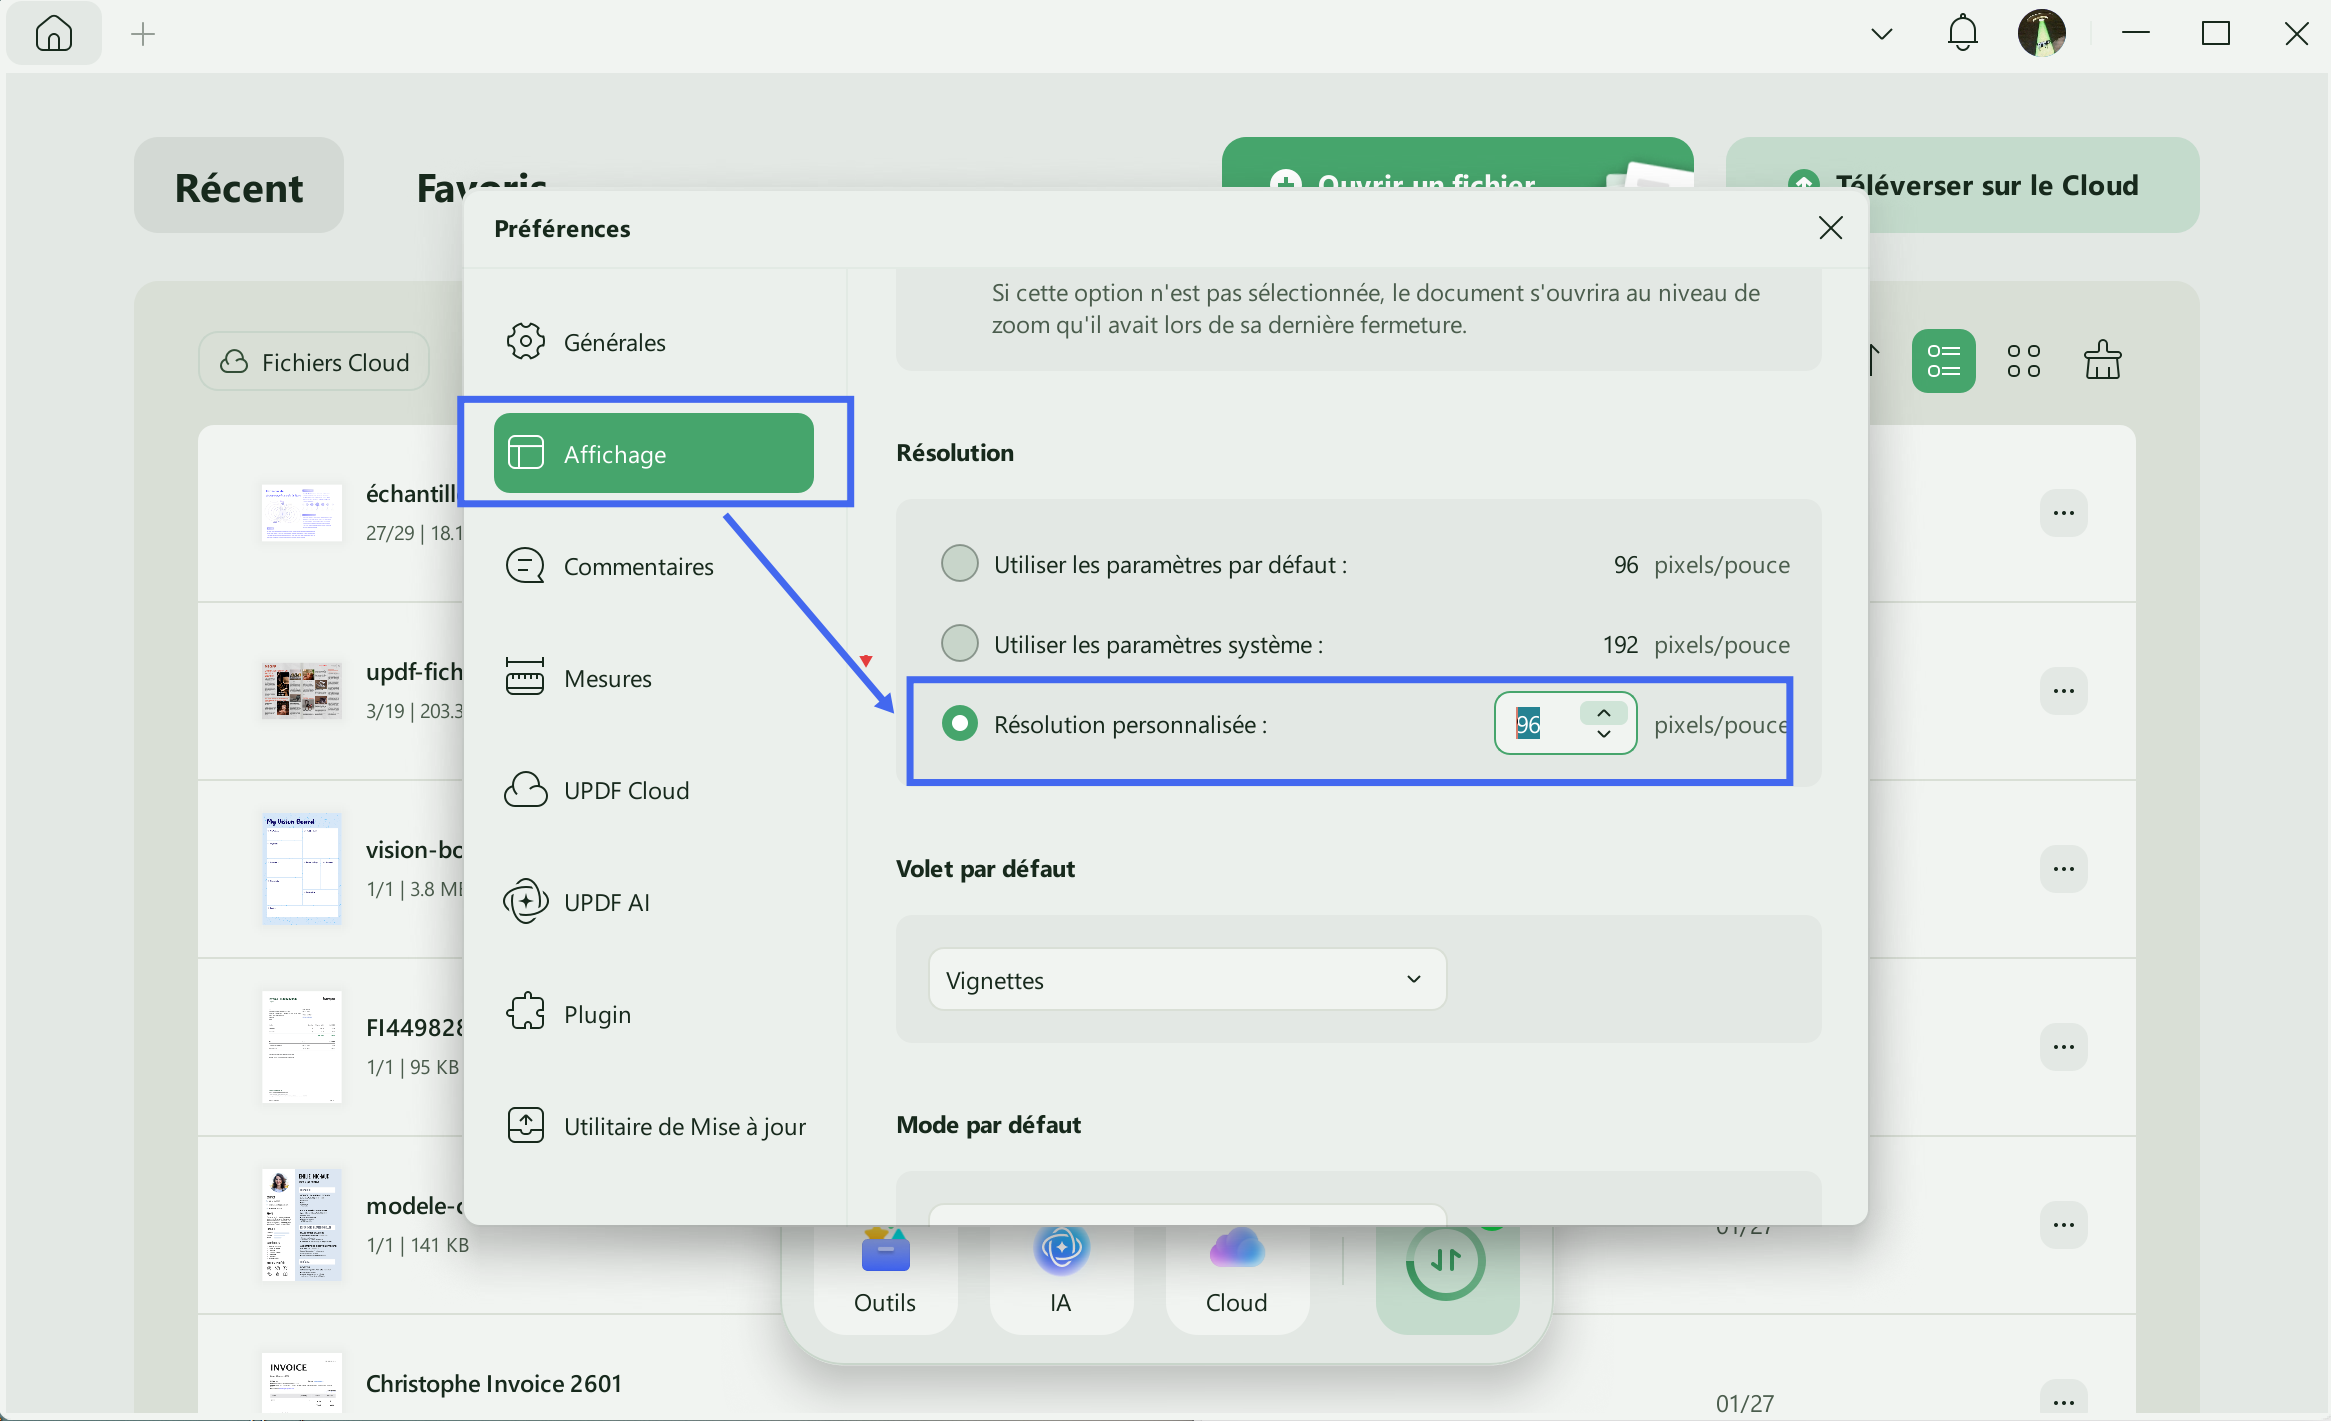Click the Fichiers Cloud button
This screenshot has height=1421, width=2331.
pos(314,361)
